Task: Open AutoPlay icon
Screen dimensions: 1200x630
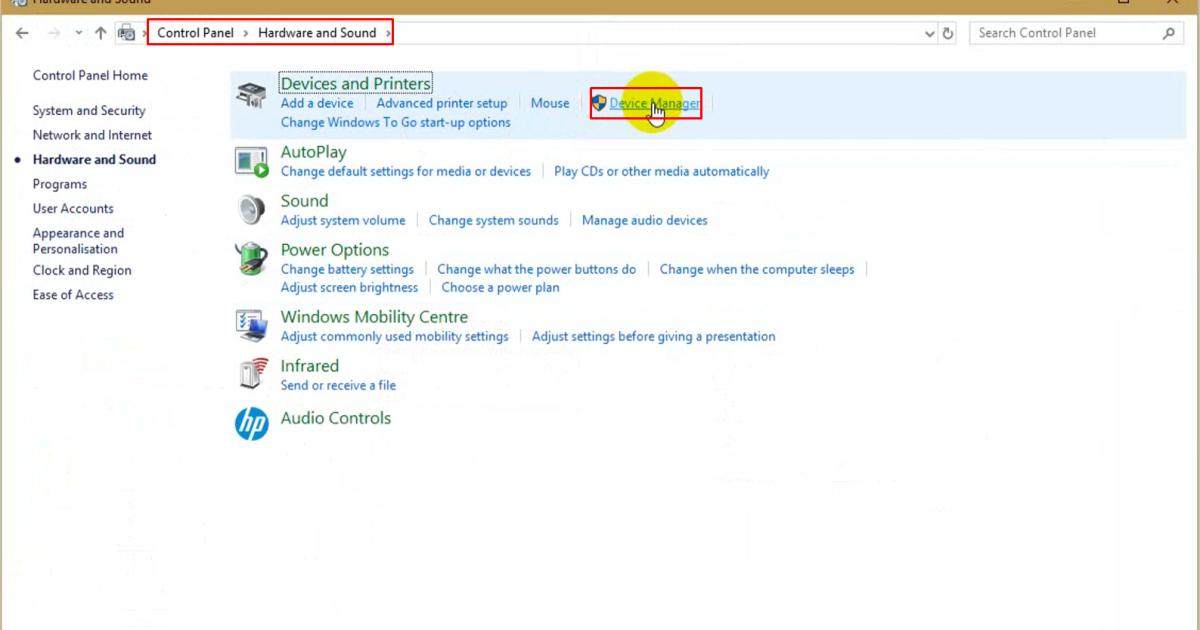Action: tap(251, 162)
